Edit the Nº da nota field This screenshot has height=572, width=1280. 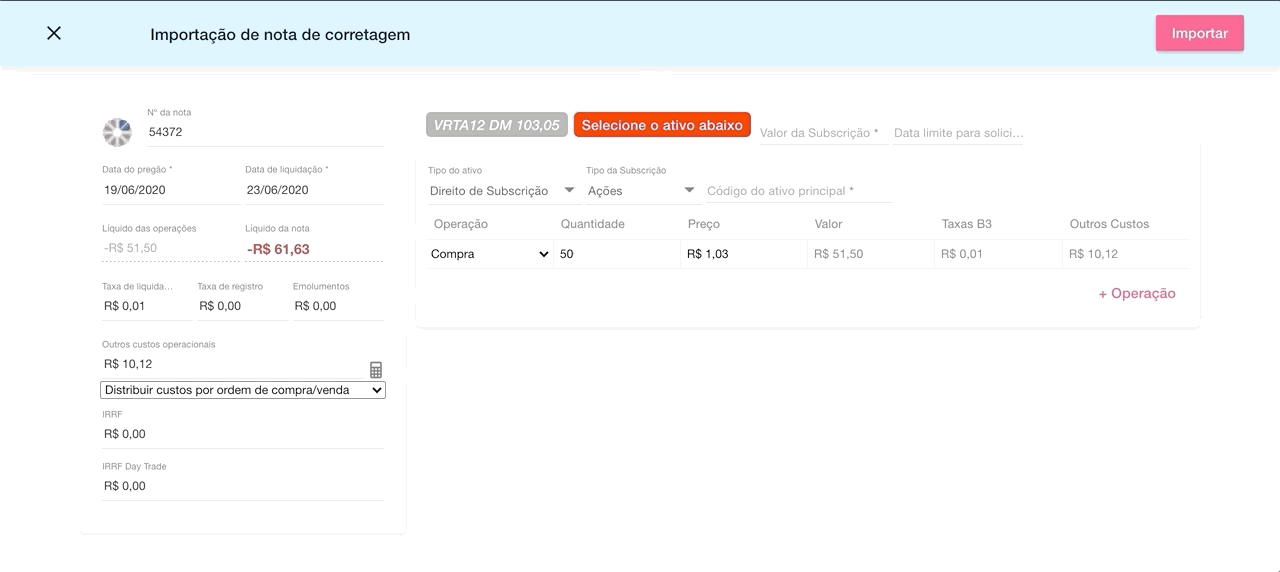tap(264, 132)
